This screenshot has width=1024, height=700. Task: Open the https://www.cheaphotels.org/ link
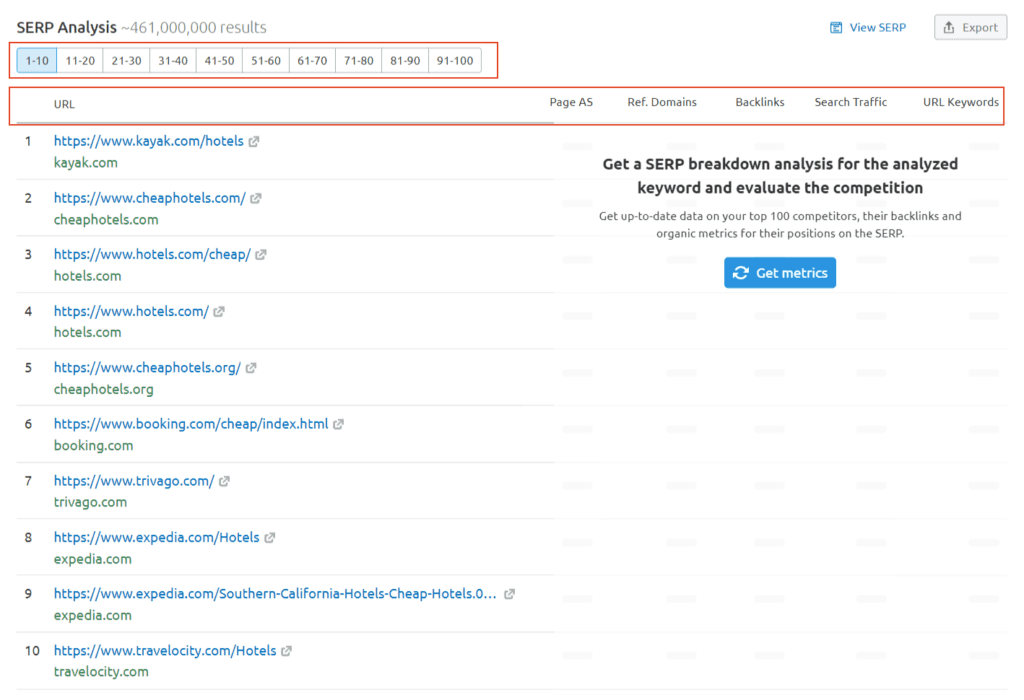(x=147, y=368)
